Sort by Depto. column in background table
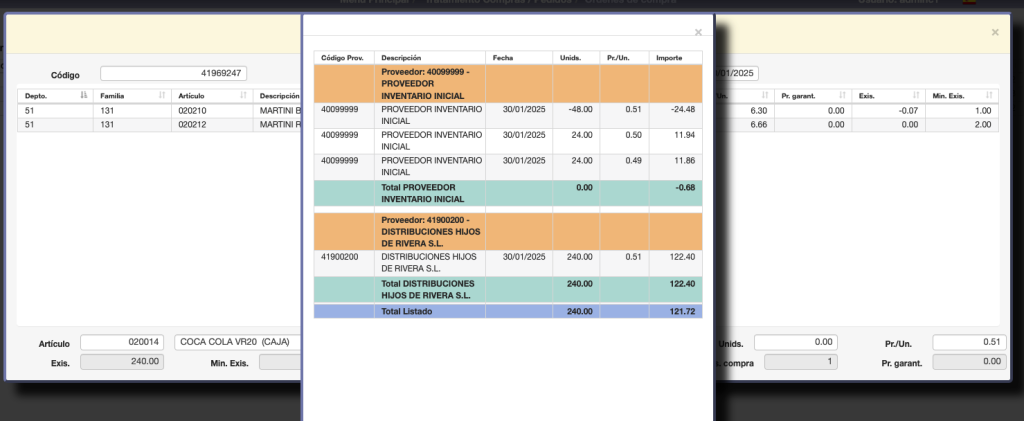1024x421 pixels. point(83,95)
